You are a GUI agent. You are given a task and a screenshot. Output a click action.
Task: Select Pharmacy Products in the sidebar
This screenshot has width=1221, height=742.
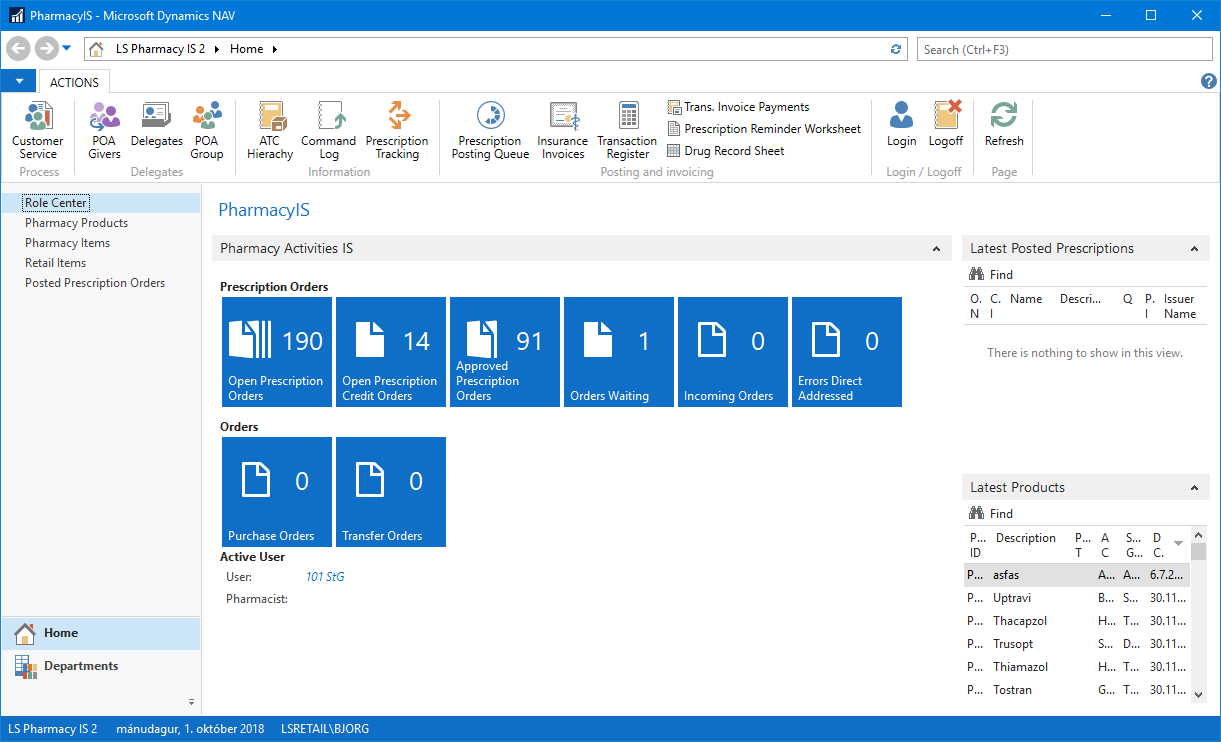(76, 223)
